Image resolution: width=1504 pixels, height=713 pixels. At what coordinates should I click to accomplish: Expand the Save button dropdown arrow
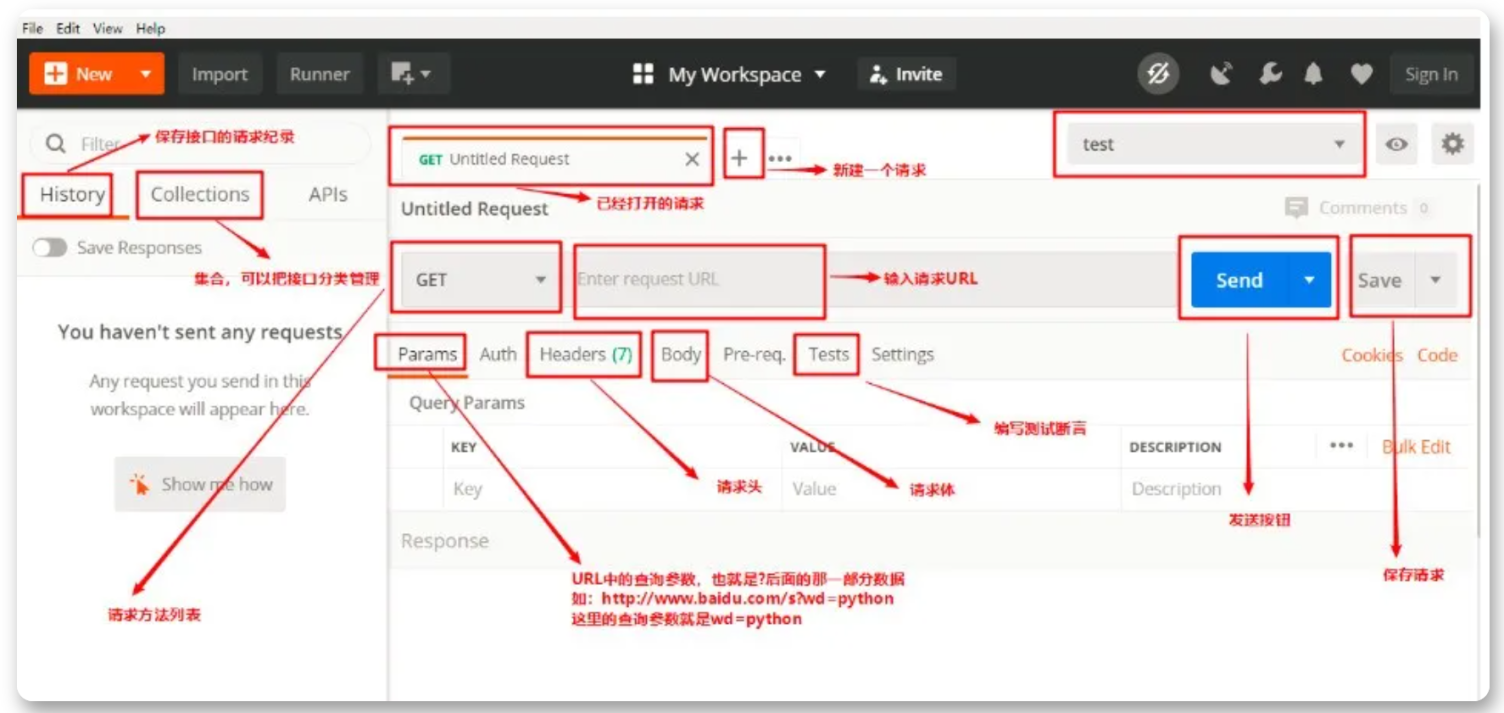[x=1435, y=280]
